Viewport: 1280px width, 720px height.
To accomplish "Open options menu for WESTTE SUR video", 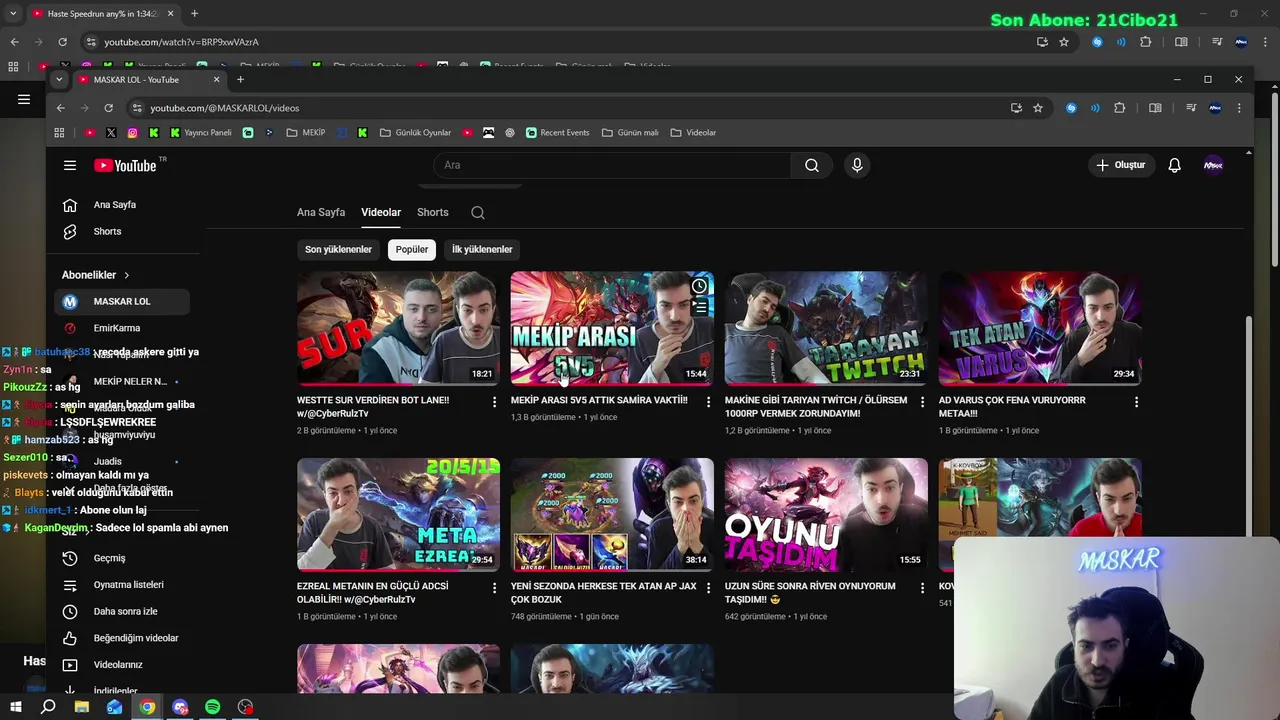I will pyautogui.click(x=494, y=402).
